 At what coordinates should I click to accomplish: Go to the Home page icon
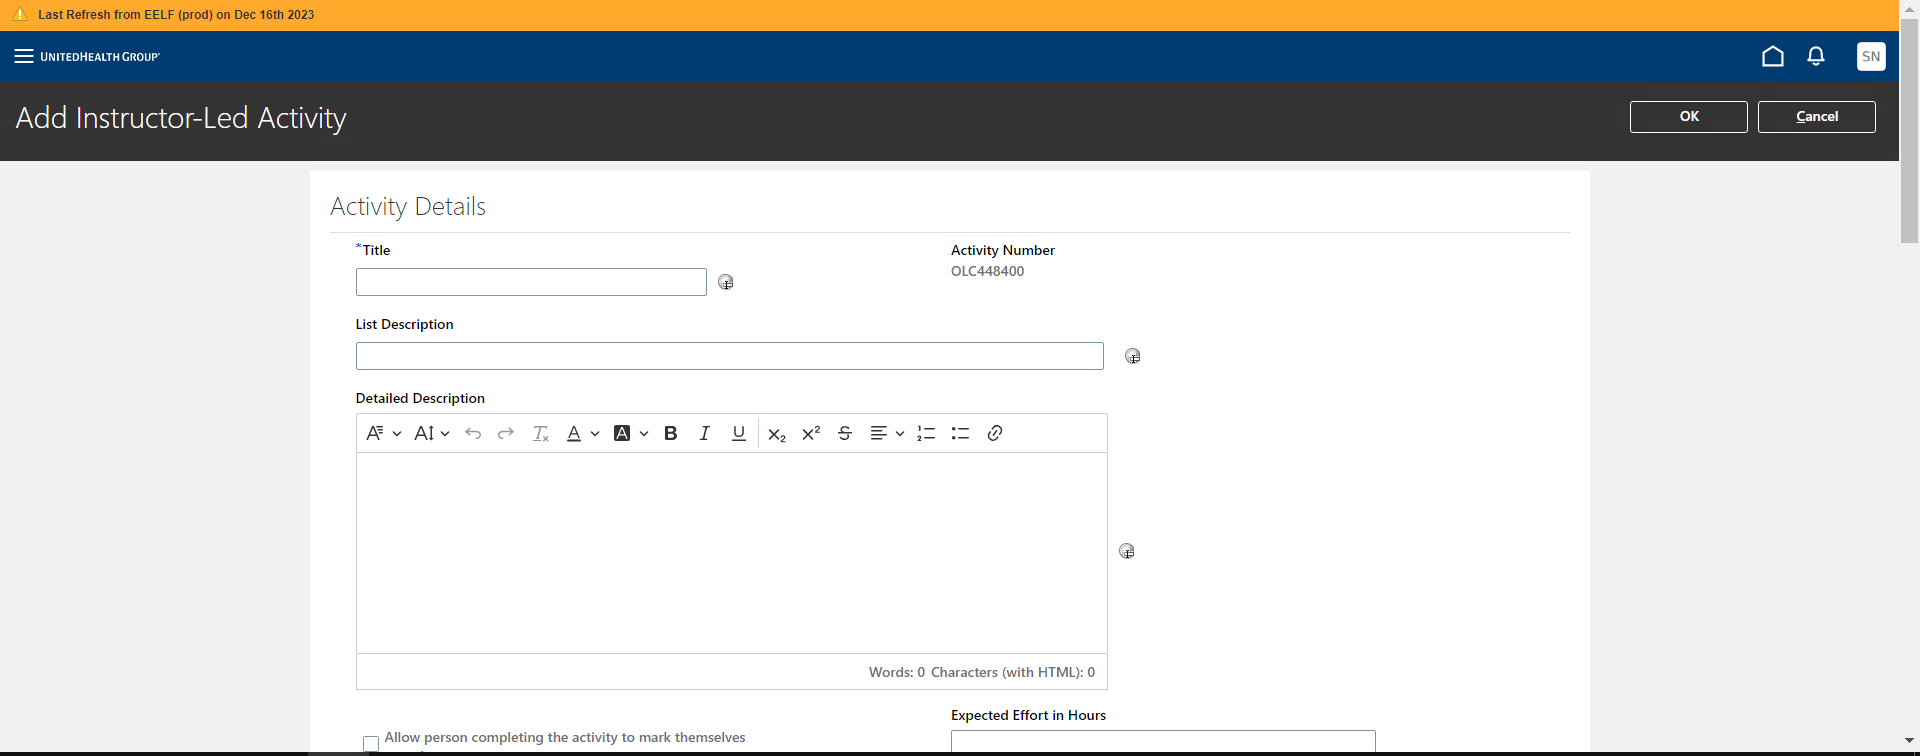[1773, 56]
